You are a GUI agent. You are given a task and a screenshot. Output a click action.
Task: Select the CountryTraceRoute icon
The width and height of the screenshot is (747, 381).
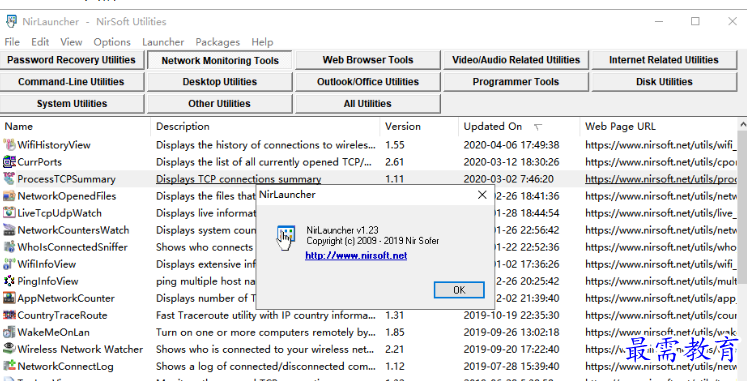pos(9,315)
